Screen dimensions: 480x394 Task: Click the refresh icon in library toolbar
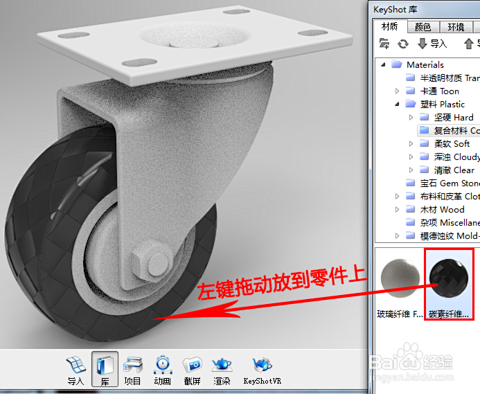coord(403,44)
